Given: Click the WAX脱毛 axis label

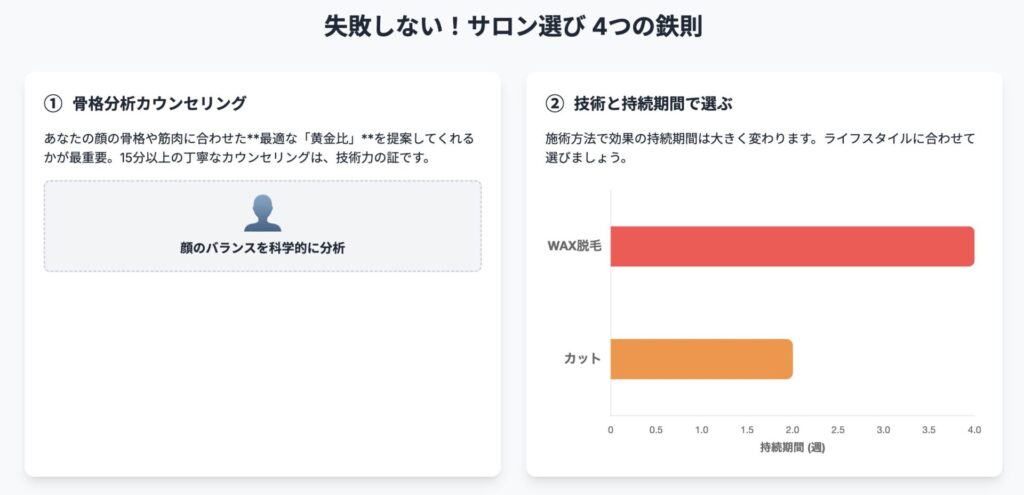Looking at the screenshot, I should coord(573,246).
